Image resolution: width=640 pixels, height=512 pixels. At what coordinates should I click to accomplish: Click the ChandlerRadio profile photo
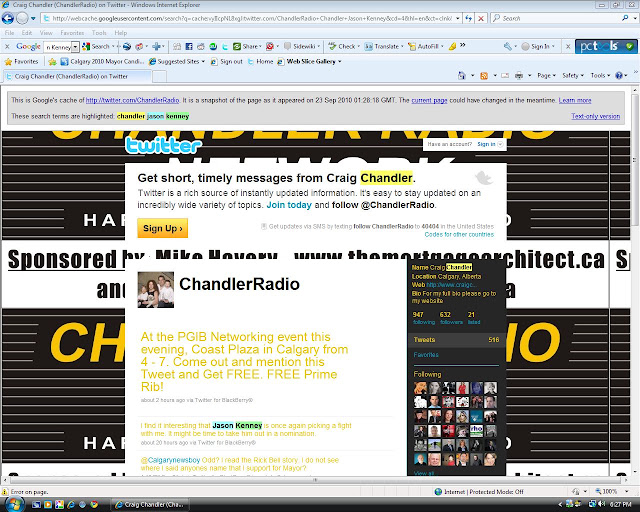[156, 290]
